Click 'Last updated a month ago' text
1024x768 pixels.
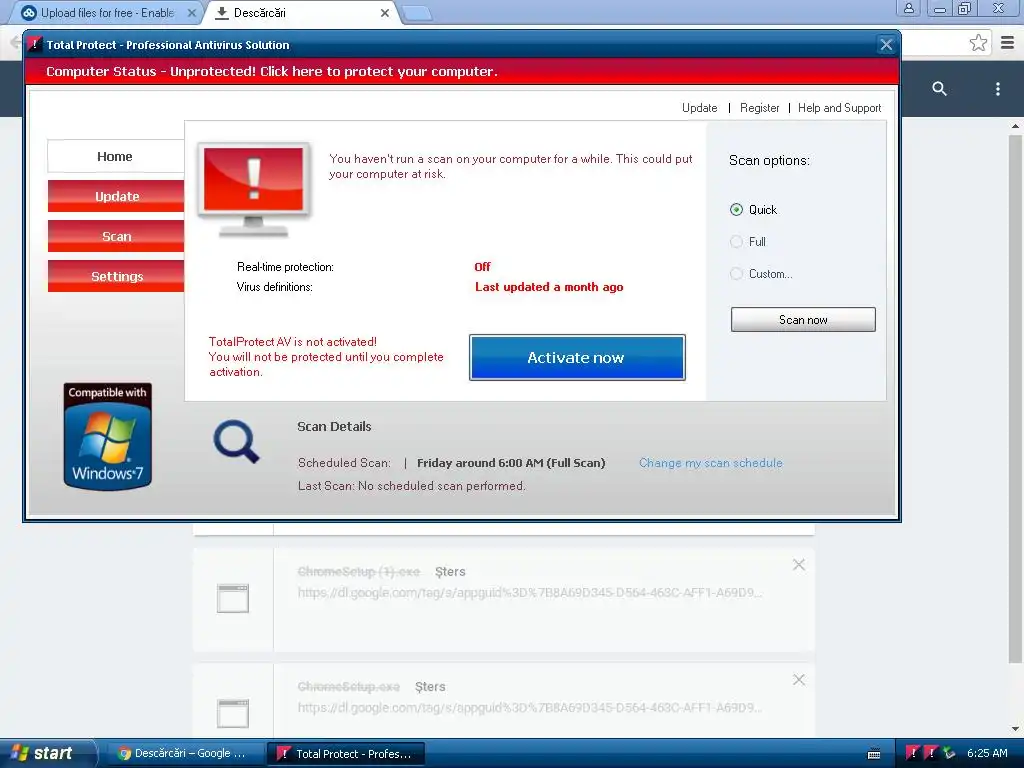point(549,287)
